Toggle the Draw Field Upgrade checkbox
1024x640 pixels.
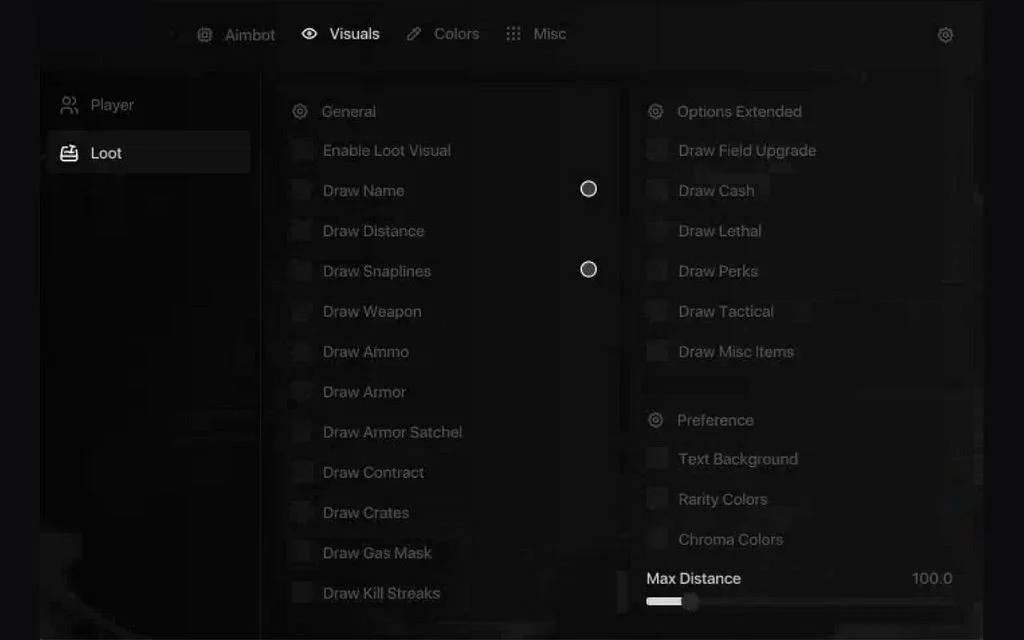657,150
